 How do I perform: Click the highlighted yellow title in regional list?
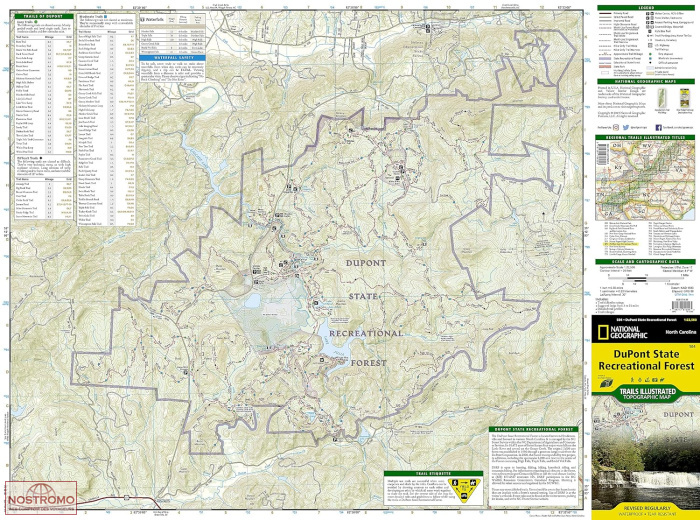(x=621, y=245)
